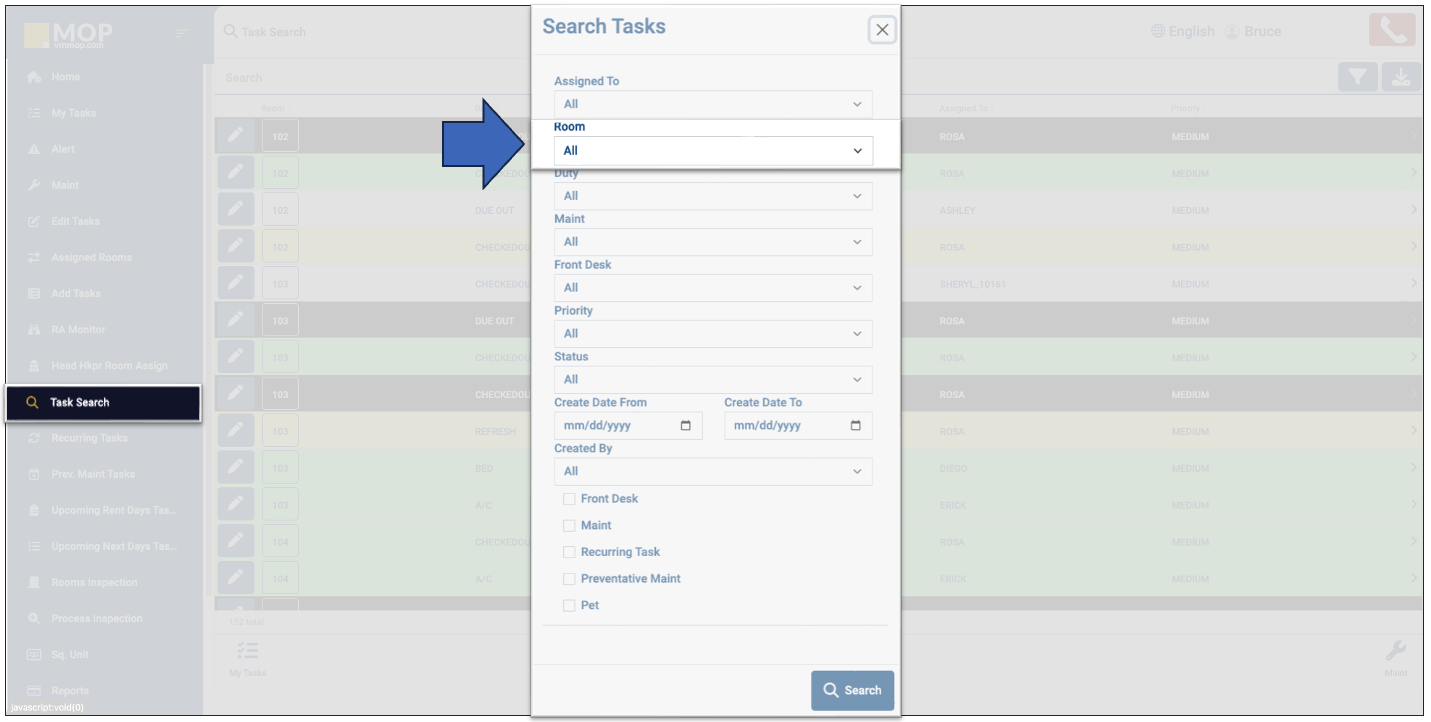Open the filter funnel icon

(x=1357, y=77)
